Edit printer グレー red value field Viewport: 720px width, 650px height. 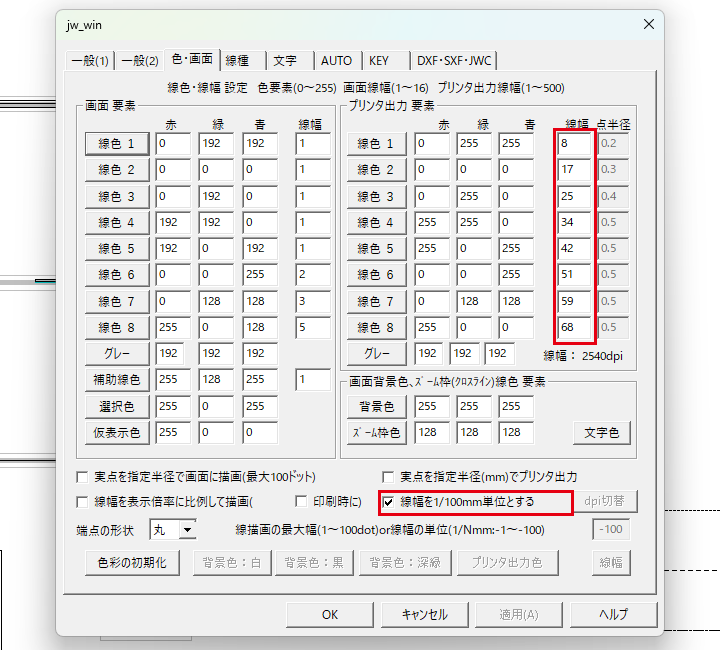[429, 353]
